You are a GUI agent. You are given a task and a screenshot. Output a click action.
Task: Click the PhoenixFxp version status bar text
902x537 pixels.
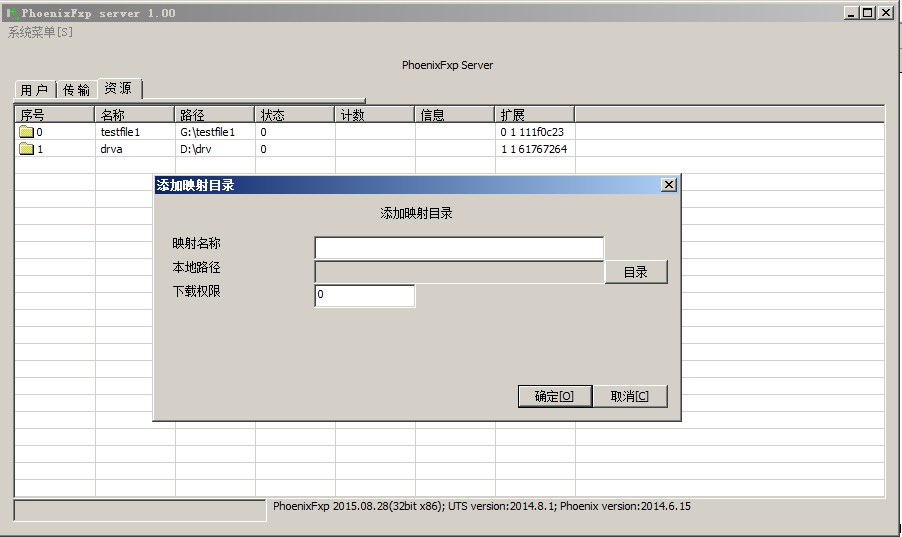482,506
